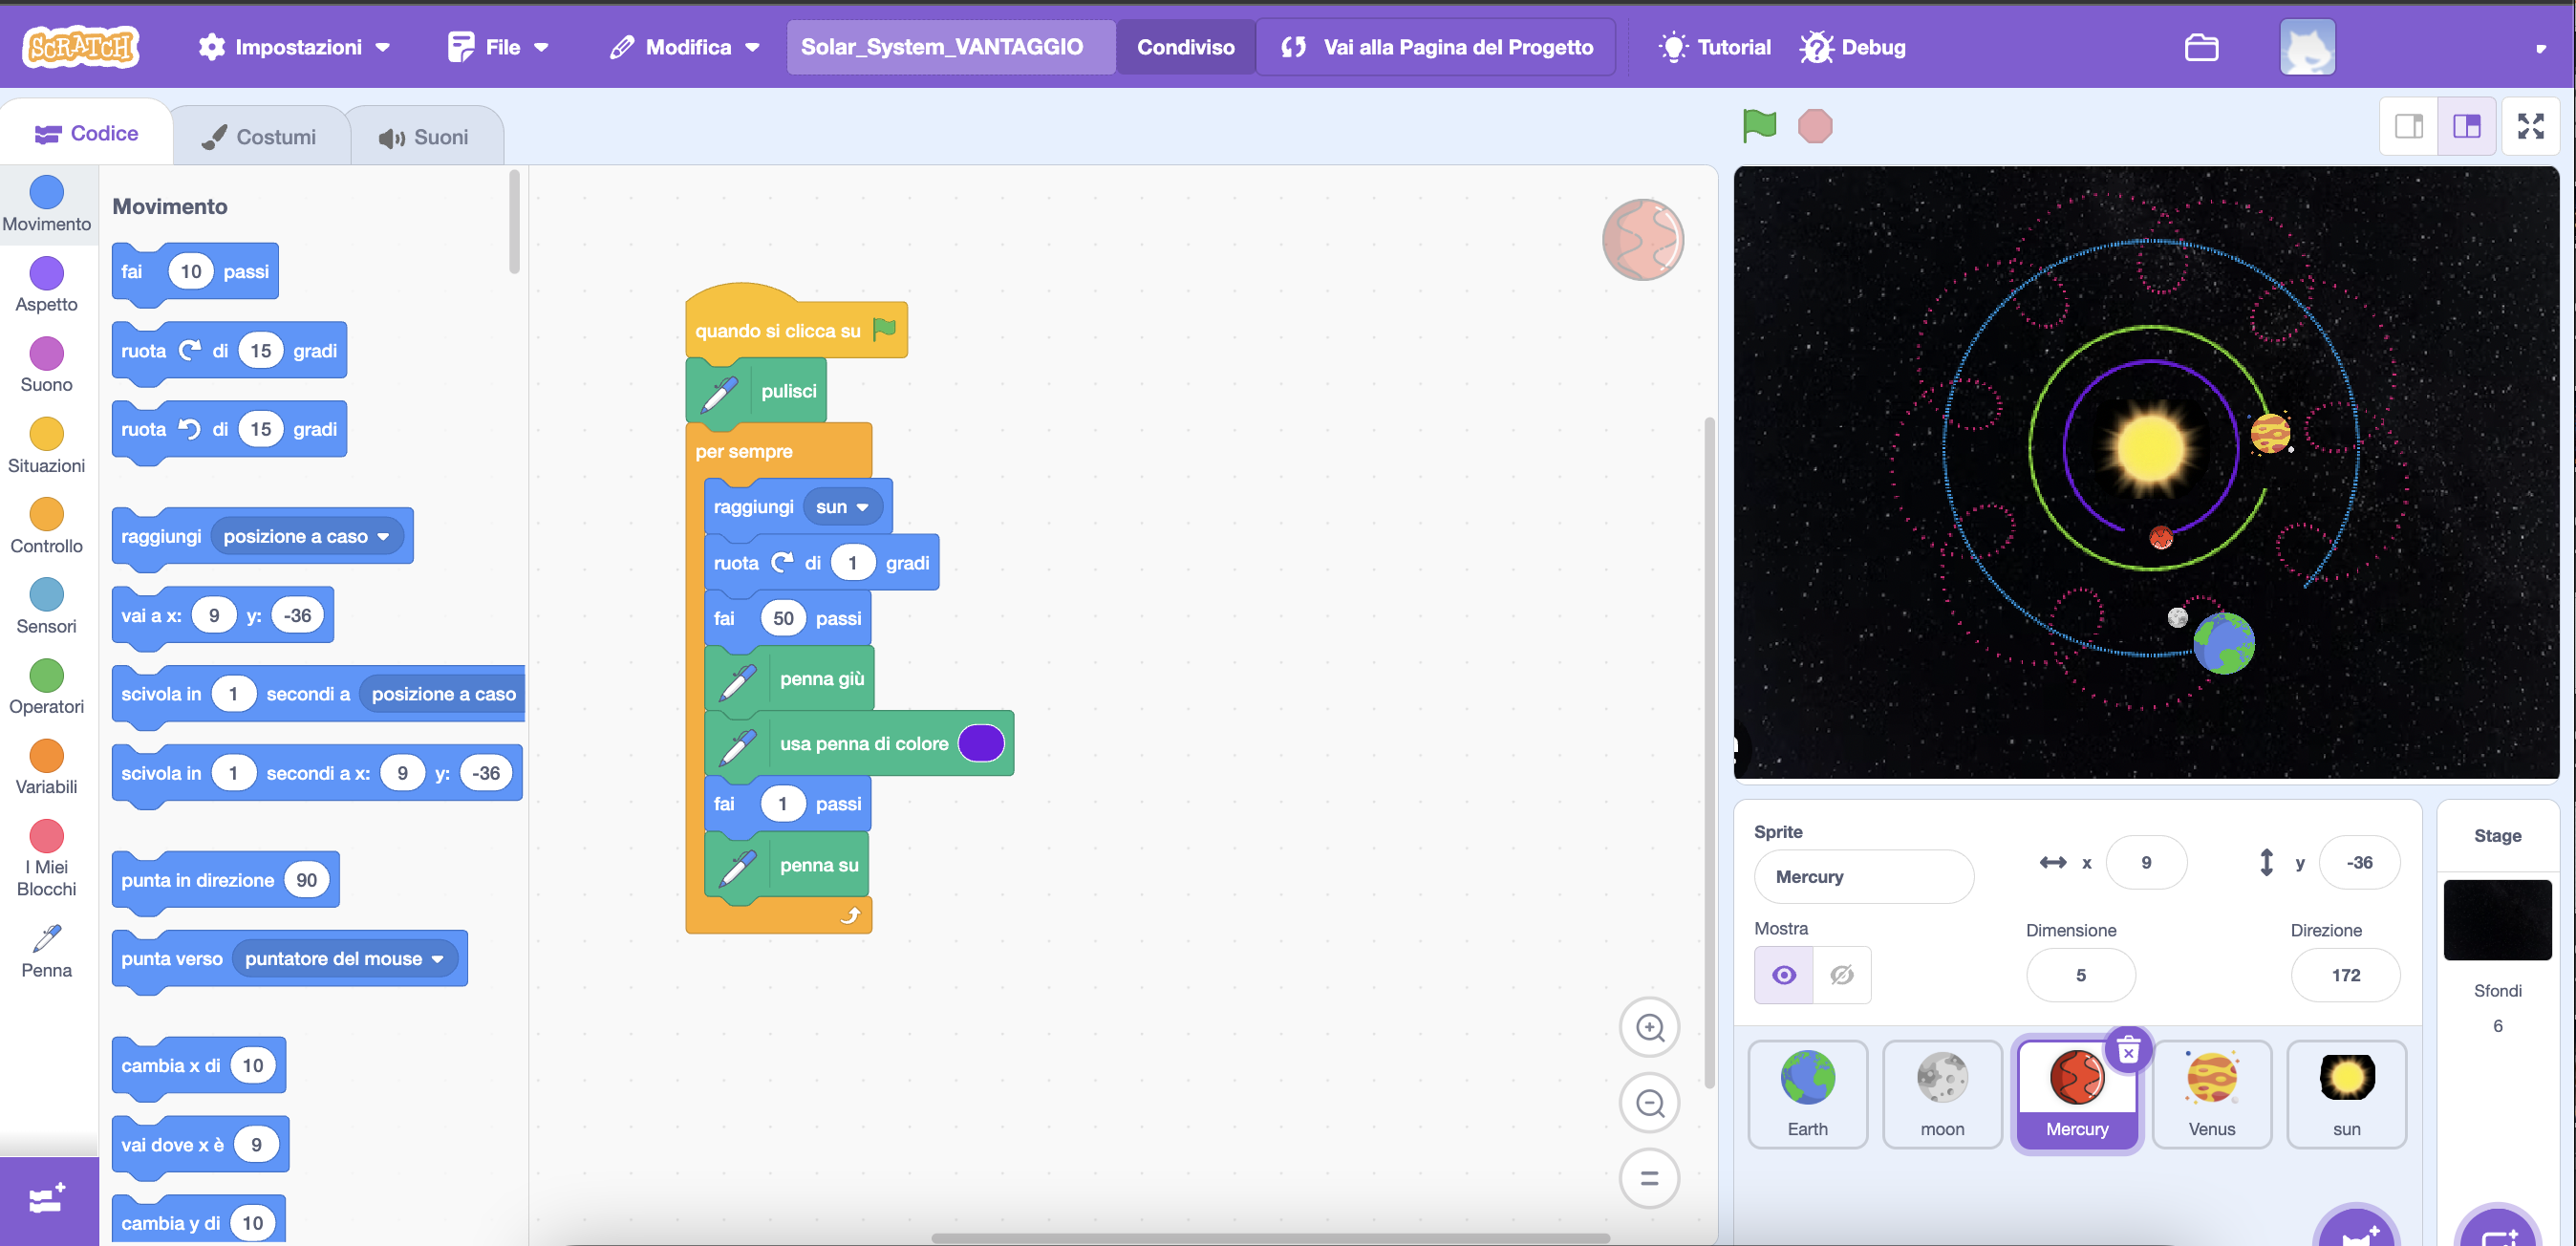This screenshot has height=1246, width=2576.
Task: Zoom in on the code workspace
Action: point(1649,1027)
